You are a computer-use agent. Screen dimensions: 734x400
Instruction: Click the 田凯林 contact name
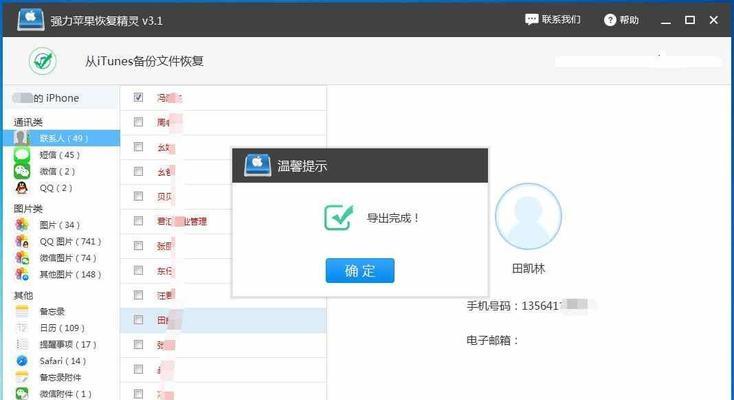tap(528, 268)
